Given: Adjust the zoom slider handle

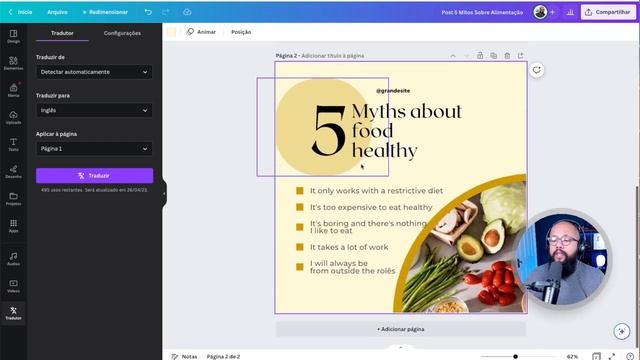Looking at the screenshot, I should [x=516, y=356].
